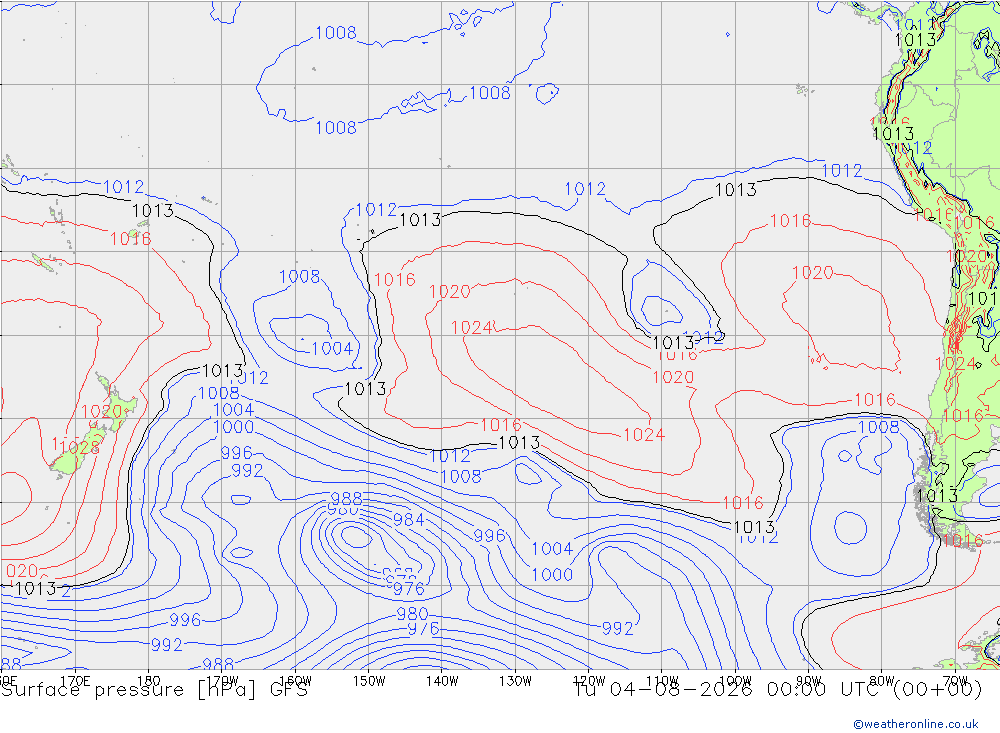Image resolution: width=1000 pixels, height=733 pixels.
Task: Select the 100W longitude label
Action: pyautogui.click(x=735, y=681)
